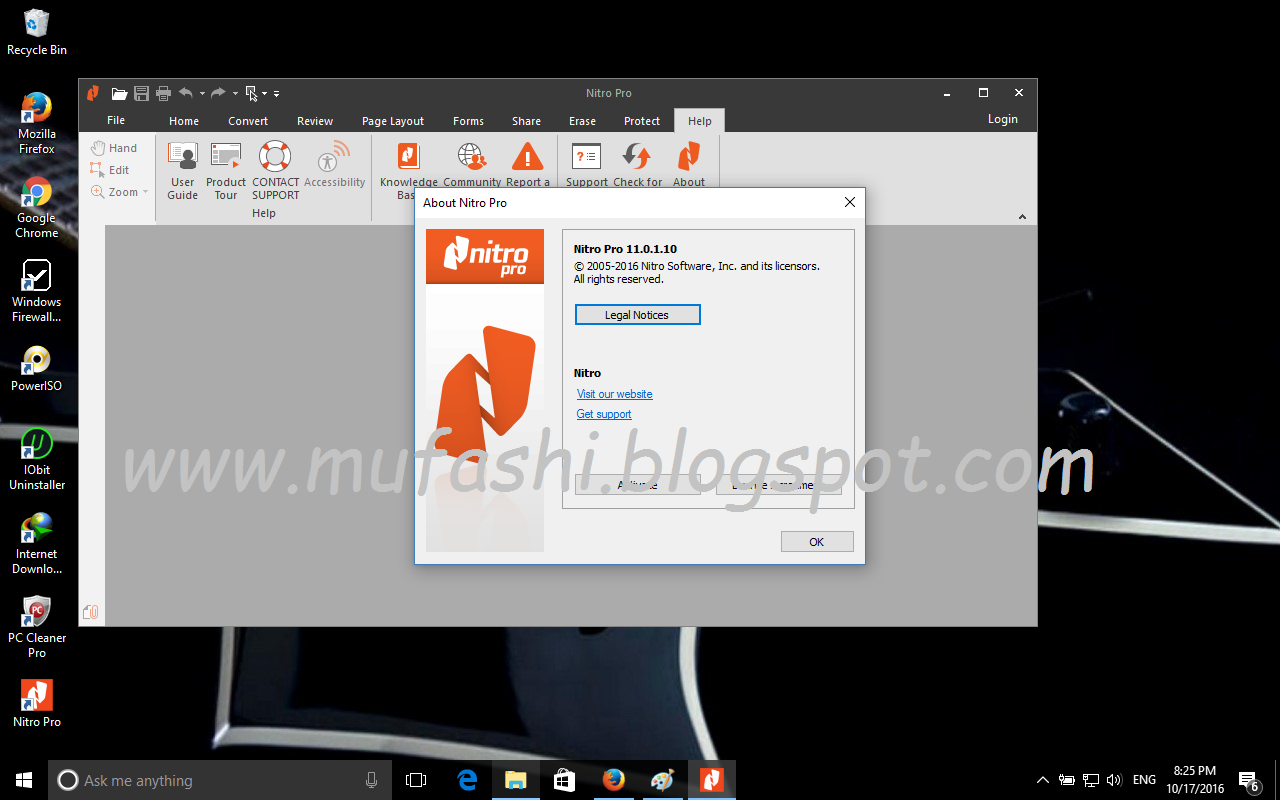
Task: Launch the Product Tour
Action: [226, 171]
